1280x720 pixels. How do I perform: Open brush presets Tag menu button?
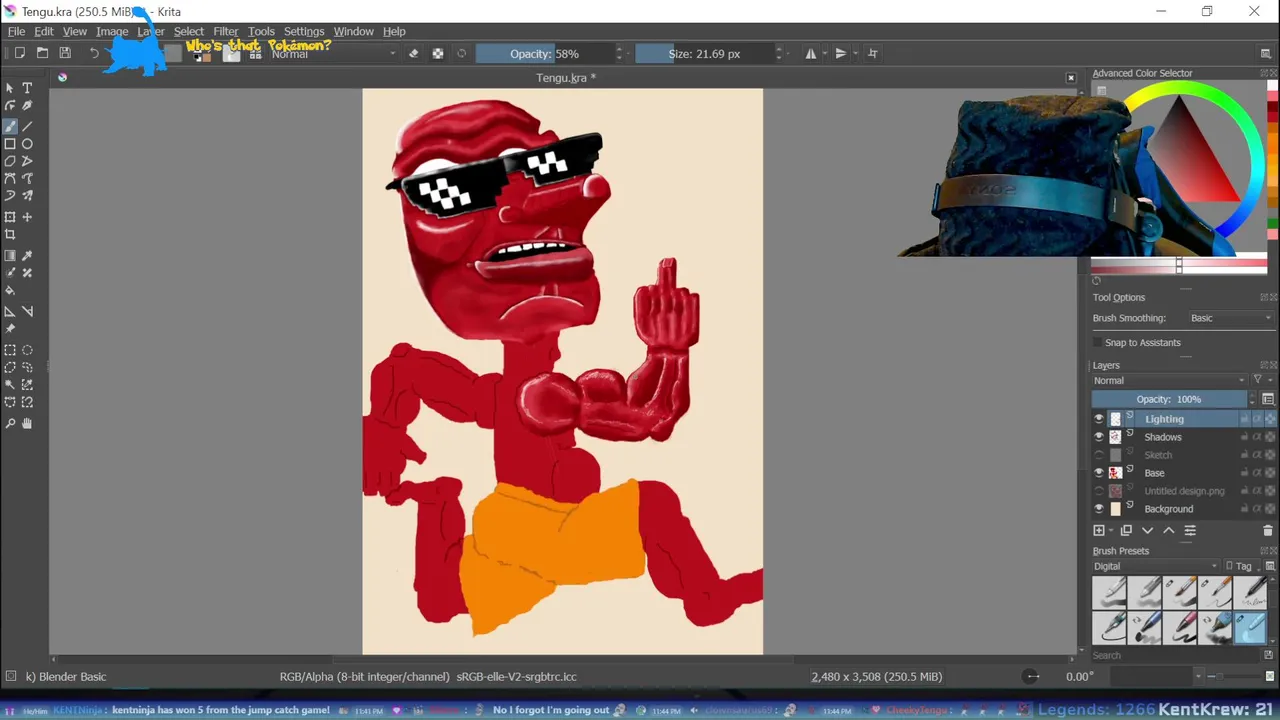pyautogui.click(x=1239, y=566)
